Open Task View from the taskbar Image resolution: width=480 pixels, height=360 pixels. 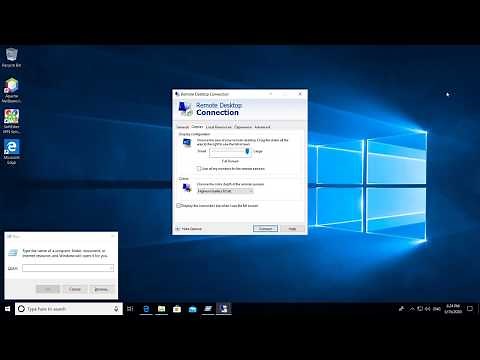[x=130, y=309]
